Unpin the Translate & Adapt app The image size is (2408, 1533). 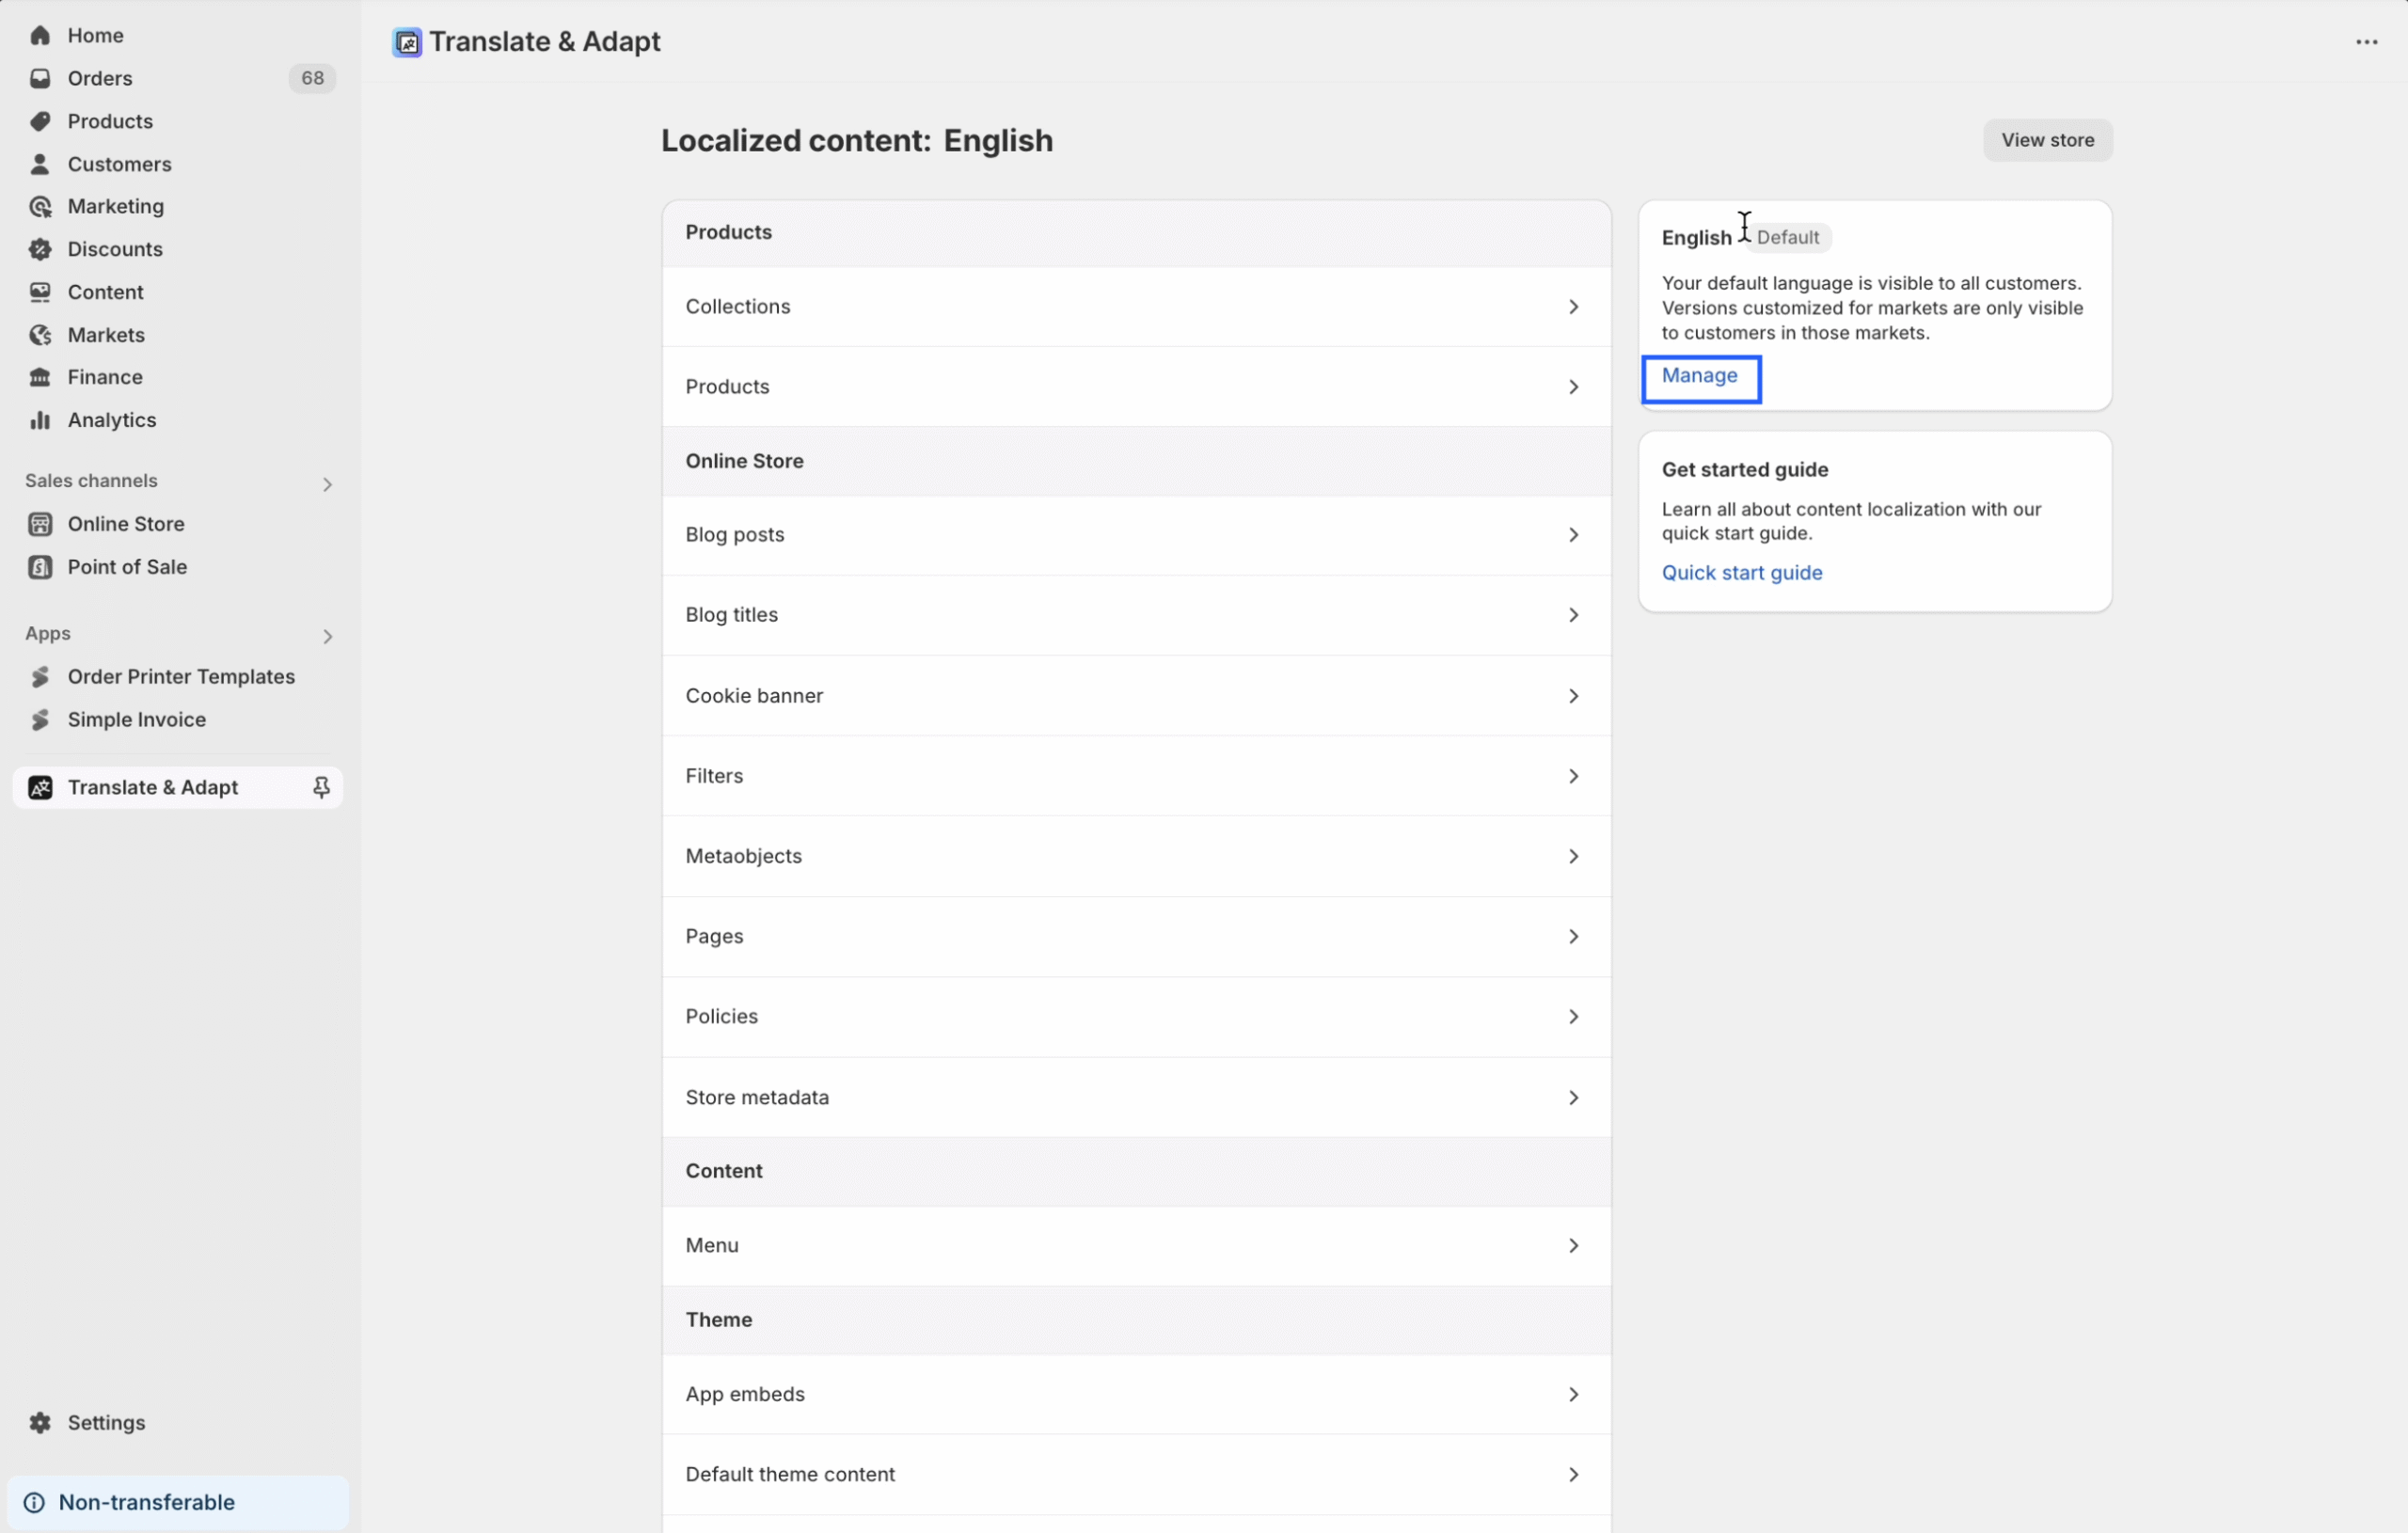pos(321,788)
